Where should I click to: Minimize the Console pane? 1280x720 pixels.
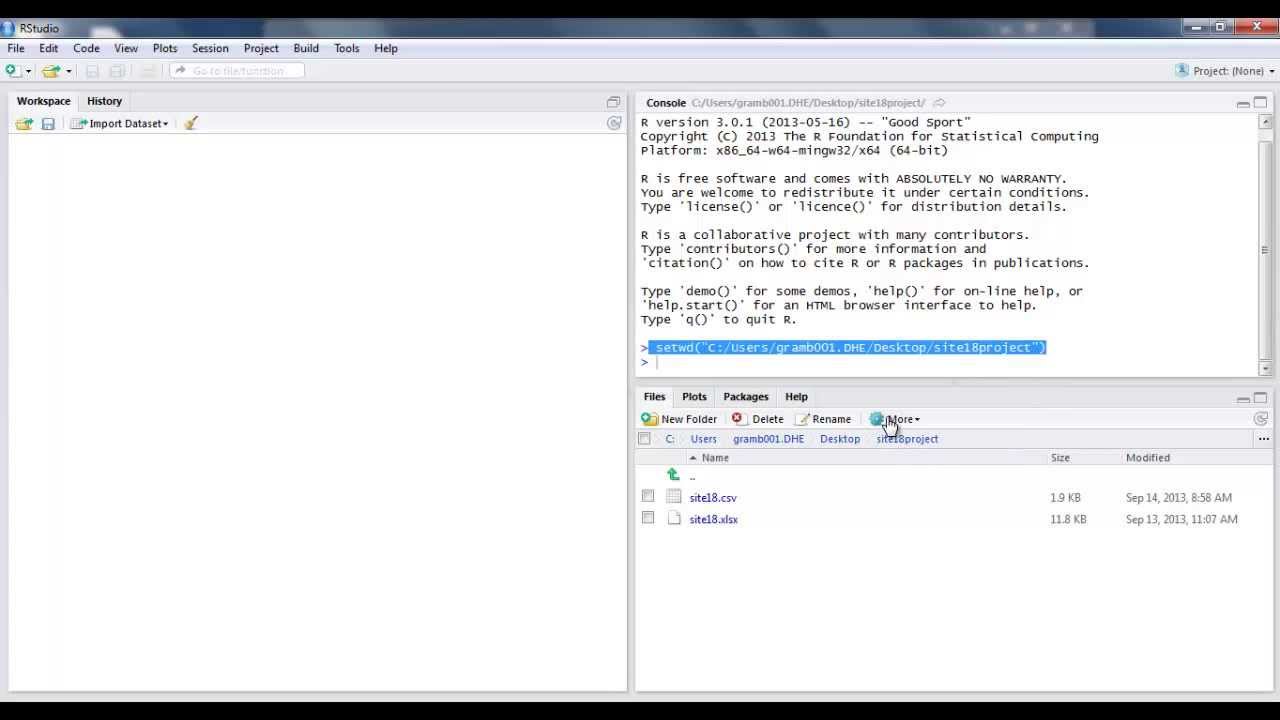[x=1243, y=103]
